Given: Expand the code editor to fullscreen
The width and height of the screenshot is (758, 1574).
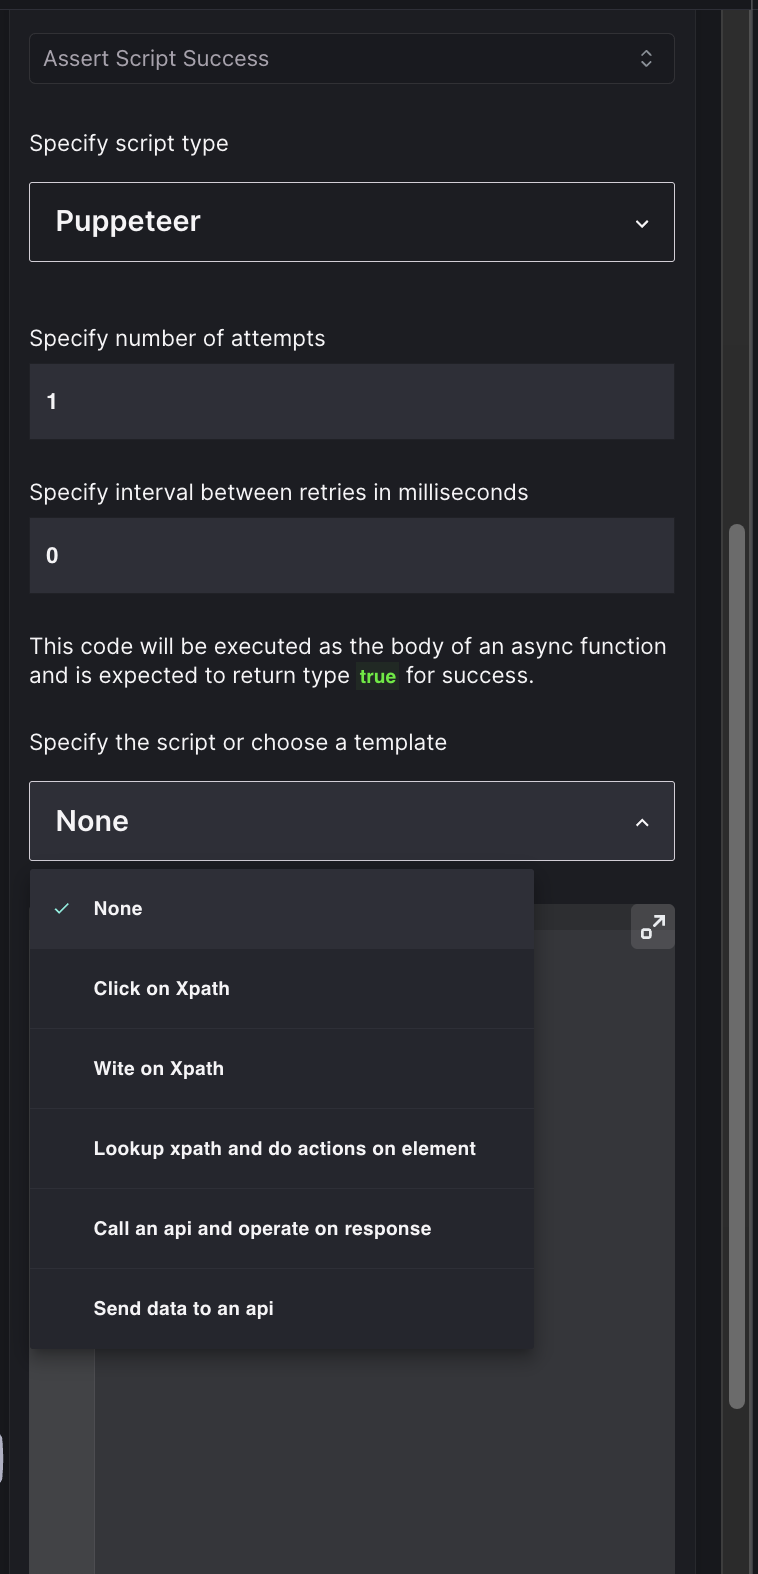Looking at the screenshot, I should [652, 926].
